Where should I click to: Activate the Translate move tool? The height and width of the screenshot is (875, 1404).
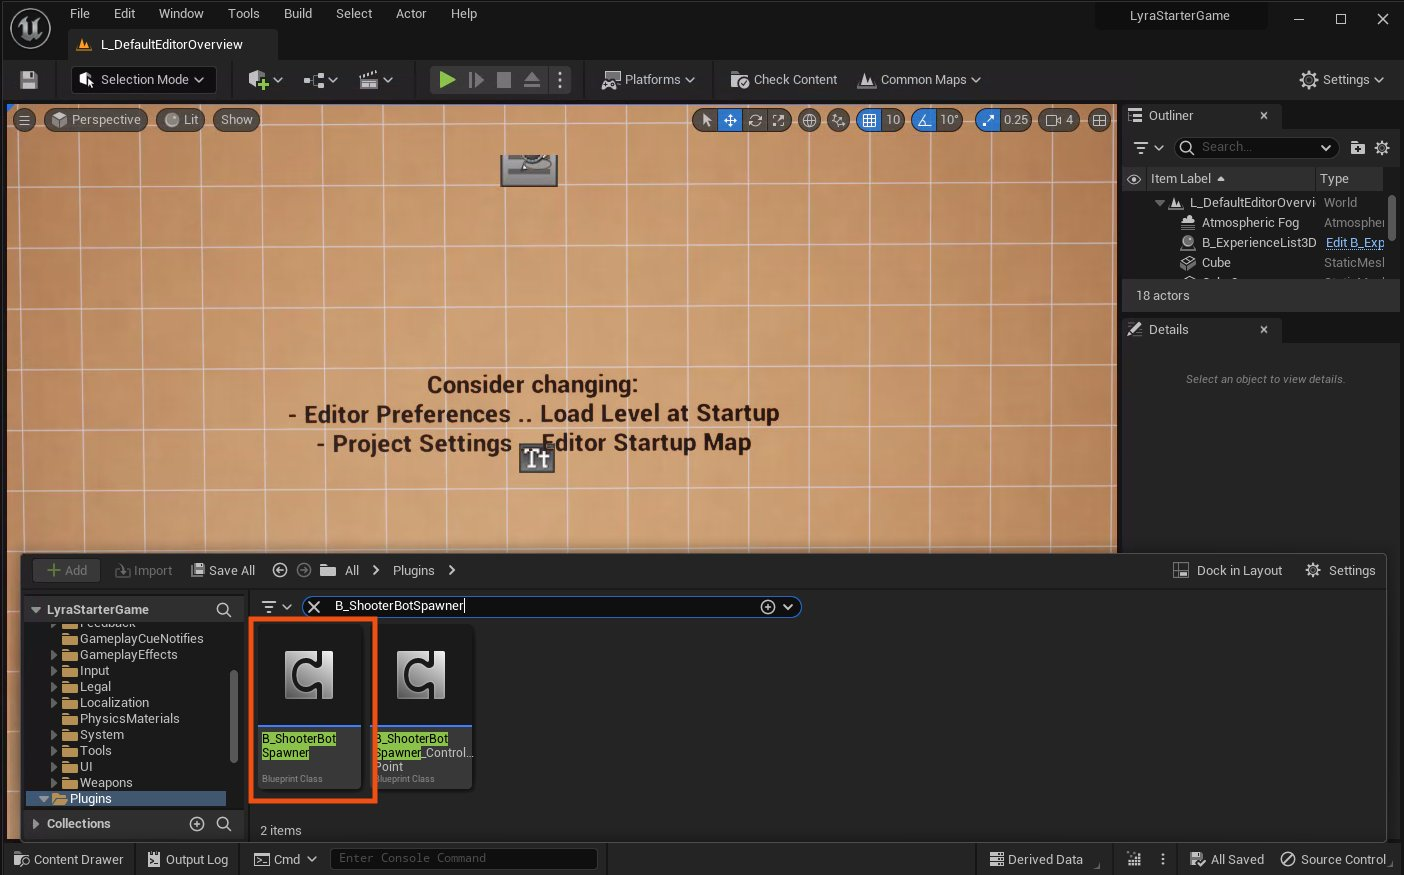point(731,120)
